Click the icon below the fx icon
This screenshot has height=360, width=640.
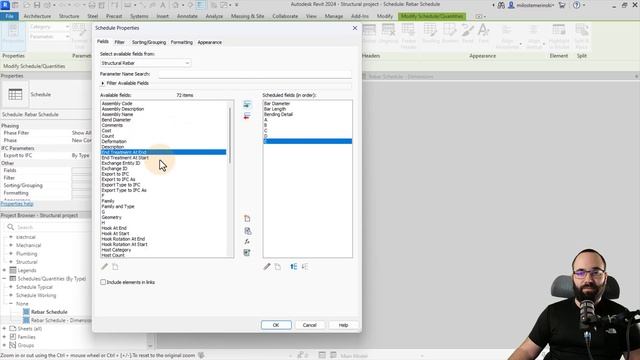[247, 253]
